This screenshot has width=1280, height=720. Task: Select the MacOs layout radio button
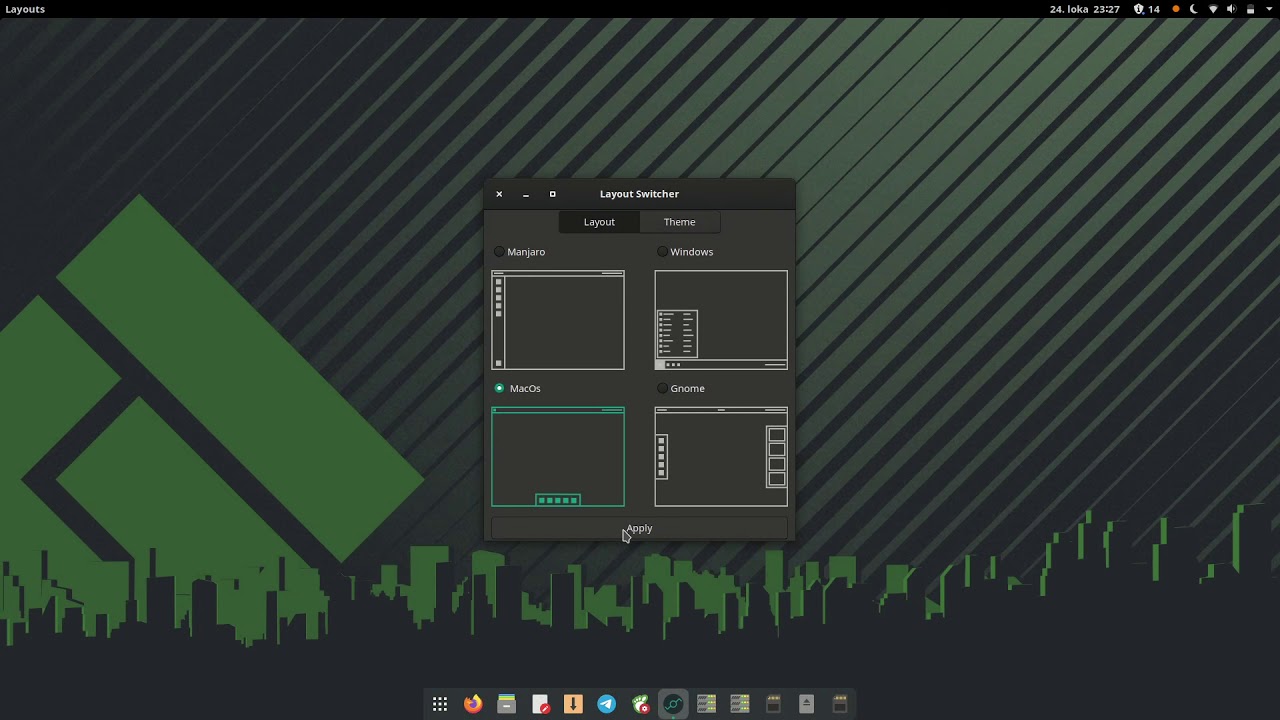[x=500, y=388]
